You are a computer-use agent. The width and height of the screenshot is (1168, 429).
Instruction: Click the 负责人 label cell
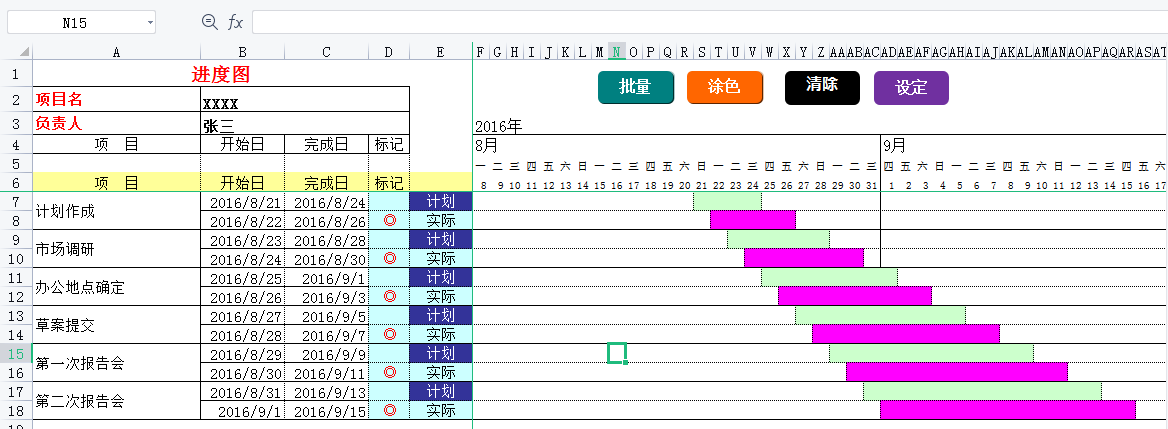pyautogui.click(x=117, y=123)
